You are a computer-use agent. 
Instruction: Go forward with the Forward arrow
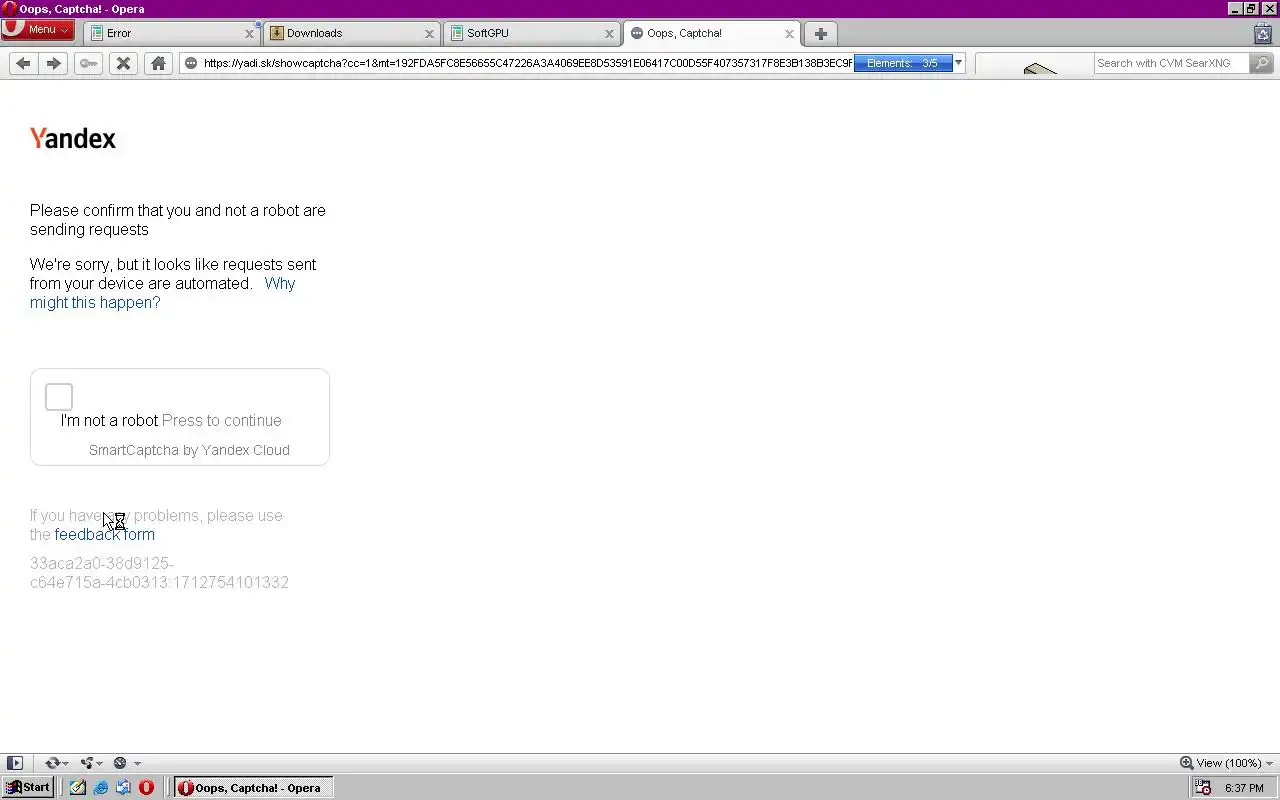click(54, 63)
